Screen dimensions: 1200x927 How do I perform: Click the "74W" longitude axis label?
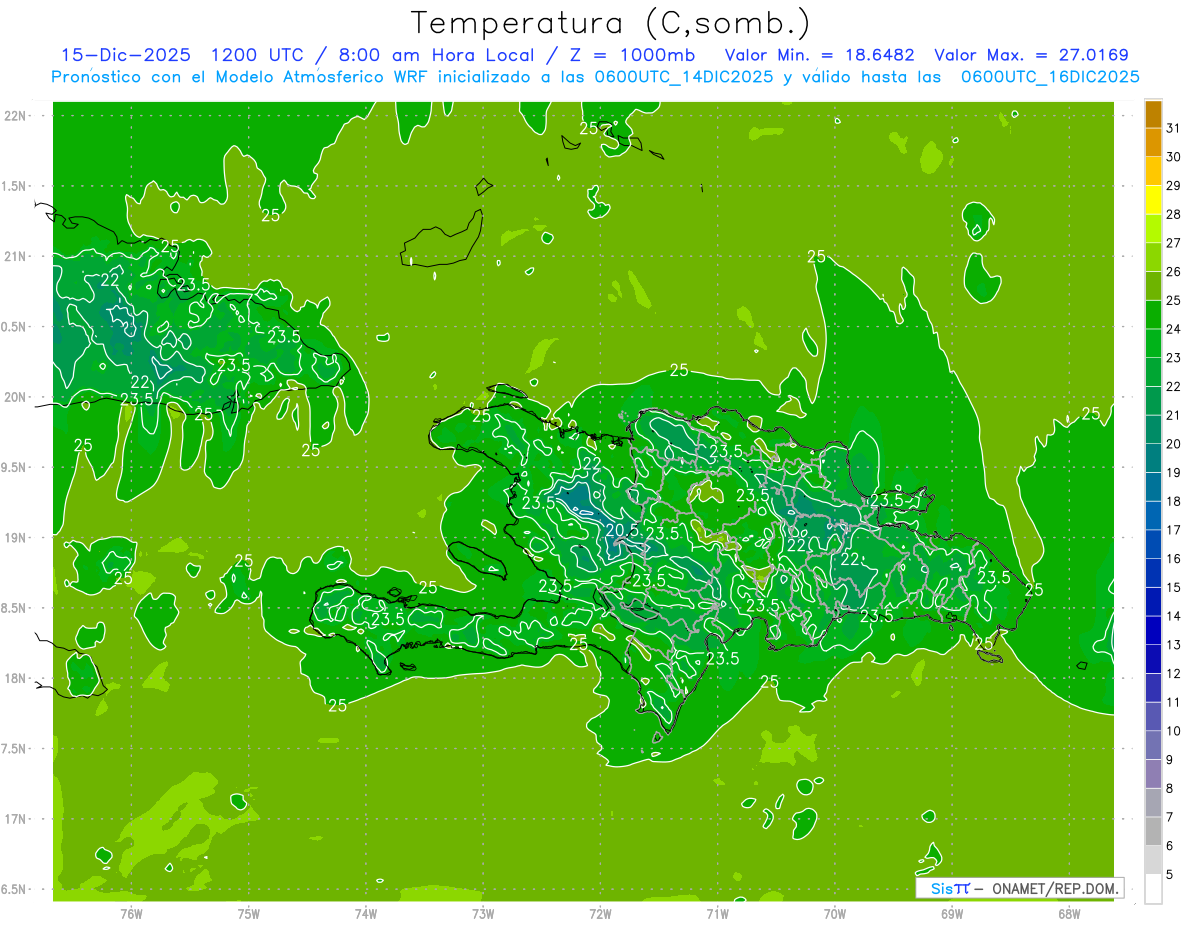pos(365,912)
